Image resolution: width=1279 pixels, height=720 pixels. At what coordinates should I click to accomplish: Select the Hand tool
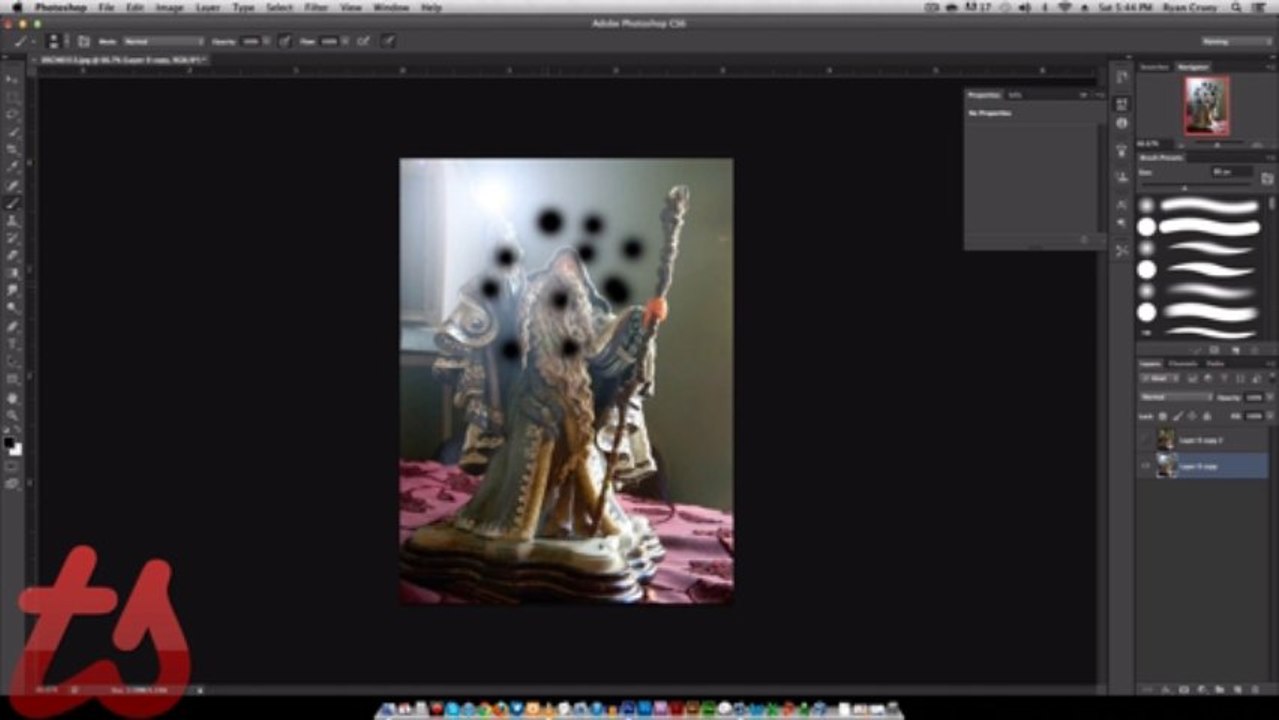click(x=13, y=397)
